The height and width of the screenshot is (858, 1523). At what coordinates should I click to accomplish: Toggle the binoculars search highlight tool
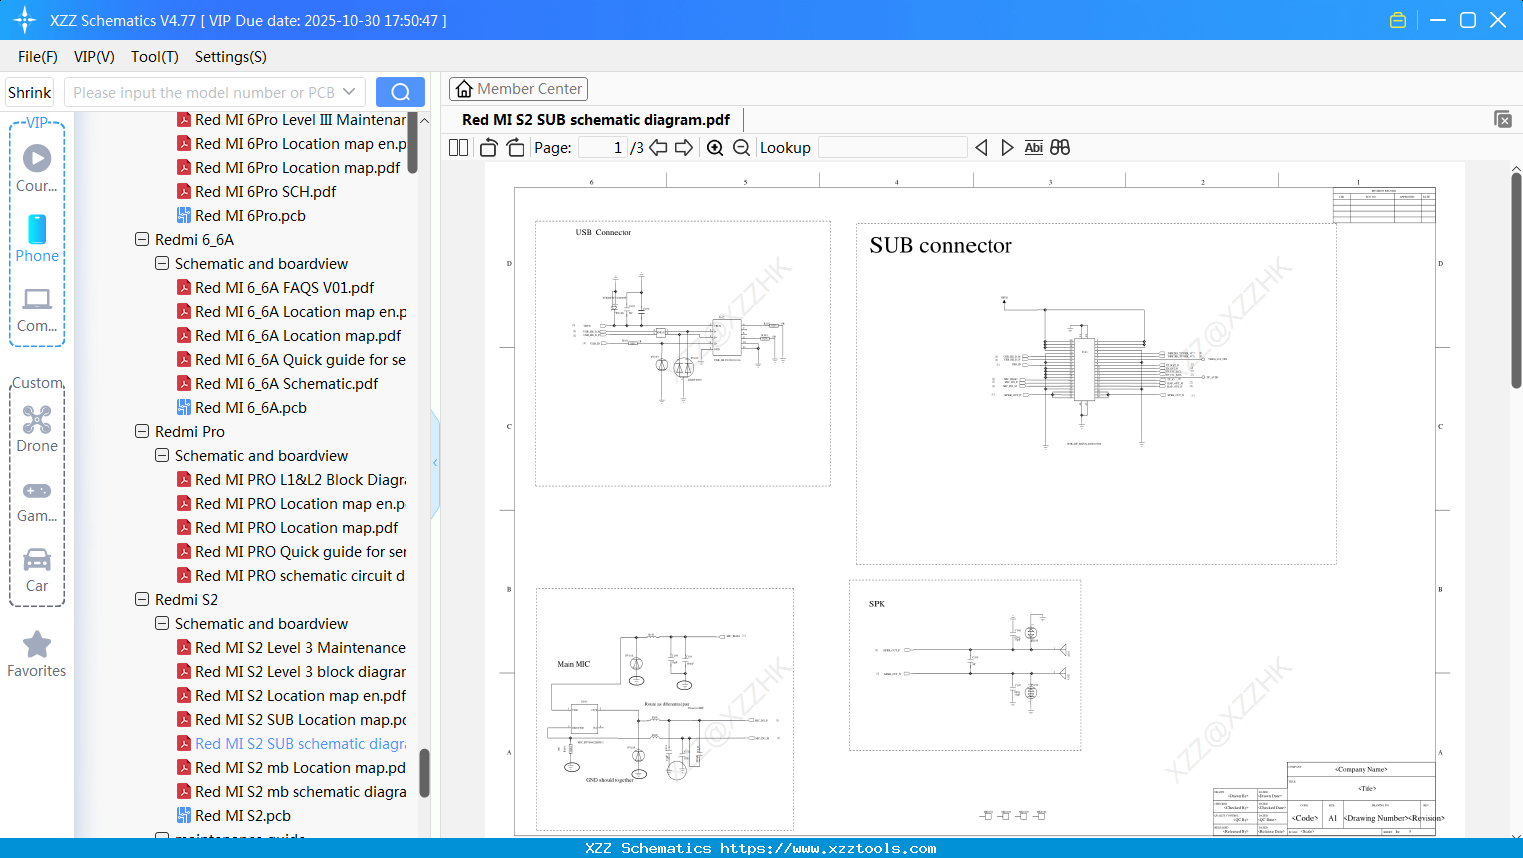(x=1059, y=147)
